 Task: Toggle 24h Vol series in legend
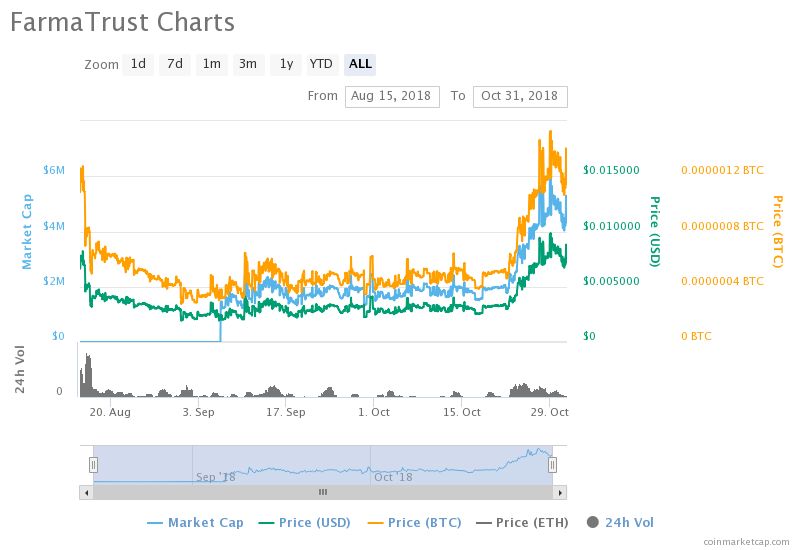tap(620, 522)
